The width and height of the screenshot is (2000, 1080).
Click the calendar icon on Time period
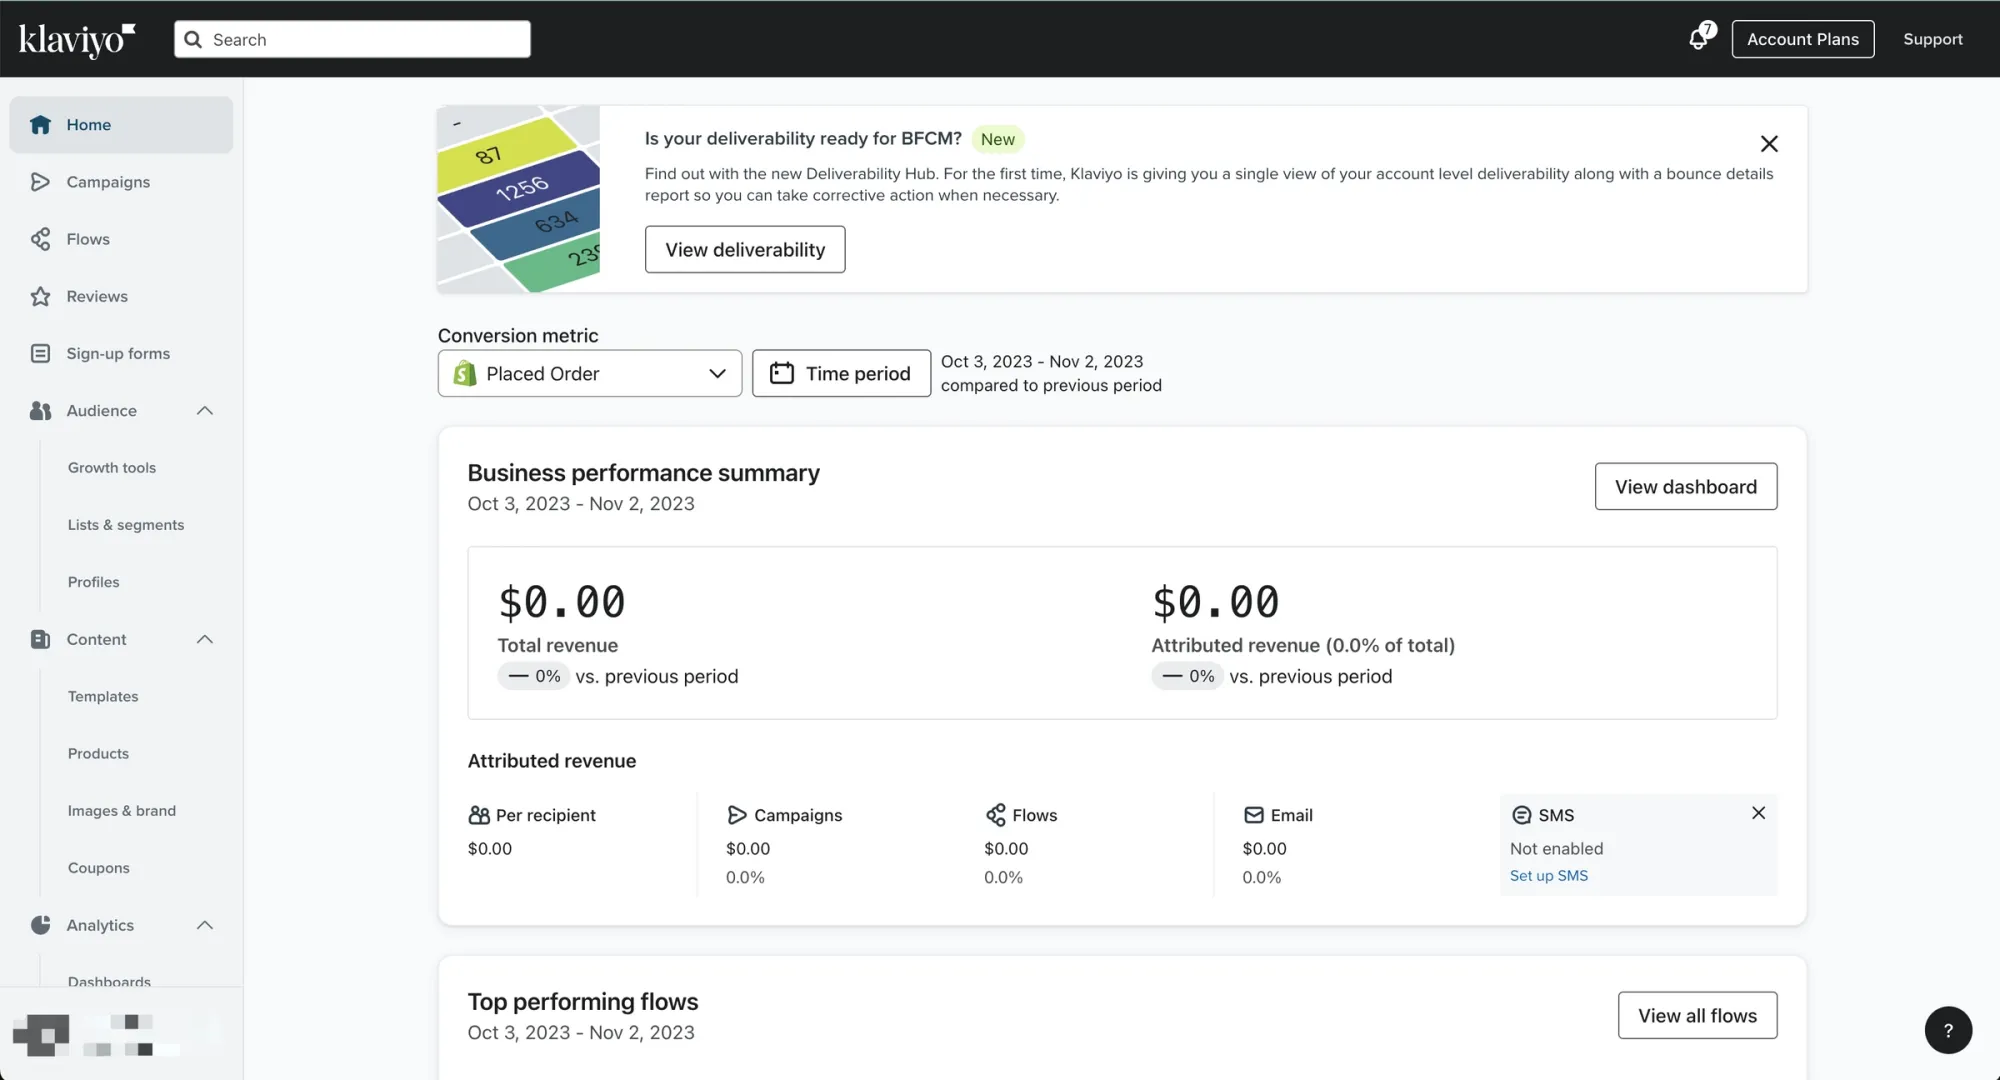pos(782,373)
